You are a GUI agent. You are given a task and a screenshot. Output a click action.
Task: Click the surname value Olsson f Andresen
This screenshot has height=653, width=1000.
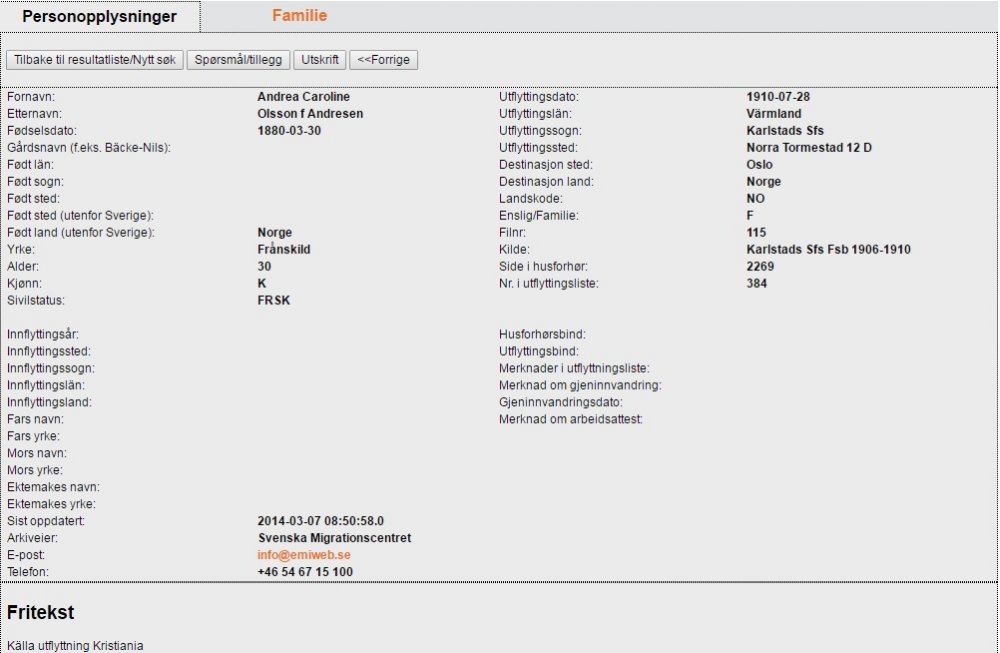pyautogui.click(x=310, y=115)
